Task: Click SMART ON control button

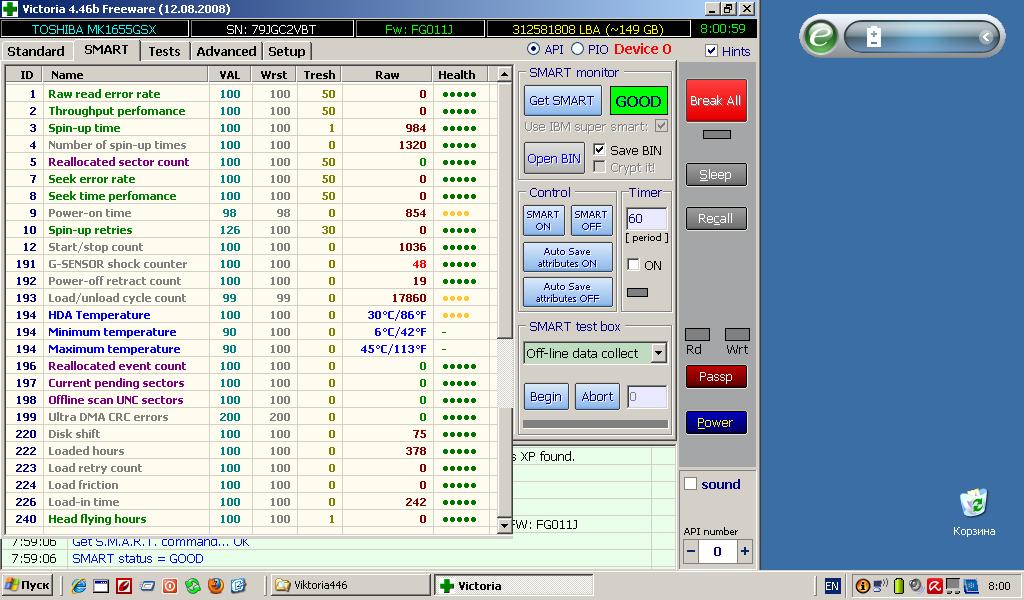Action: click(543, 220)
